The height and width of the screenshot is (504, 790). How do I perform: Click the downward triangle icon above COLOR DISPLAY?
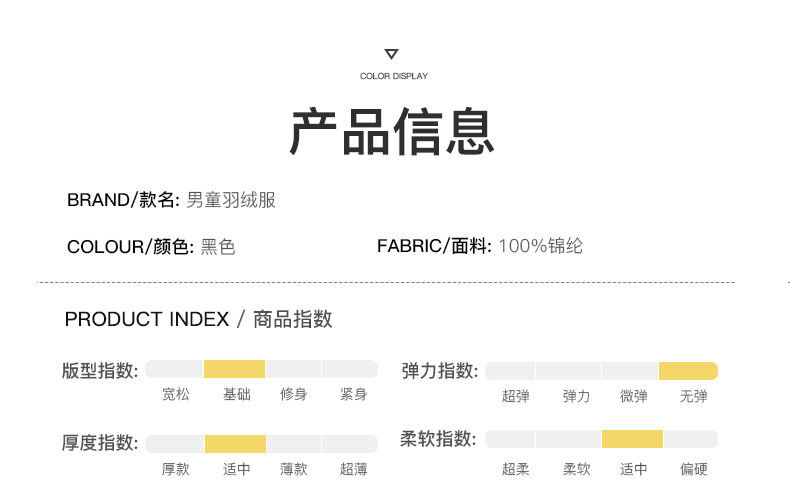click(x=392, y=54)
